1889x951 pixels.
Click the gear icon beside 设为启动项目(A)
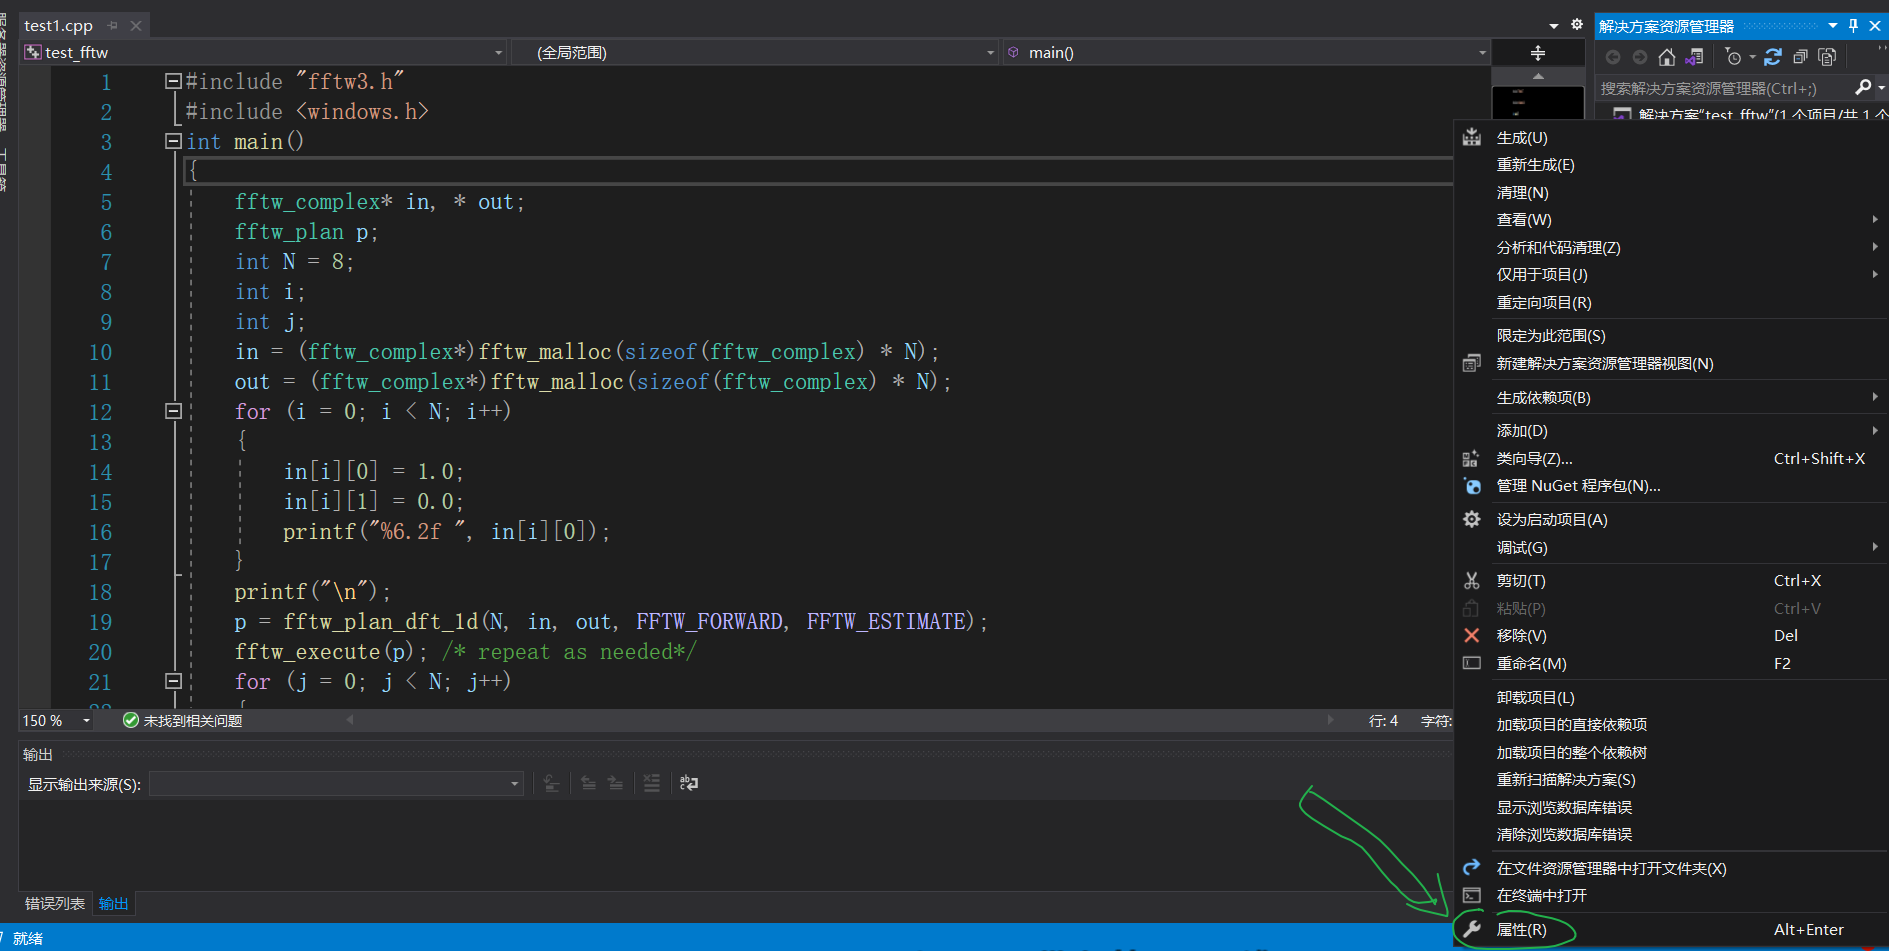[x=1471, y=519]
